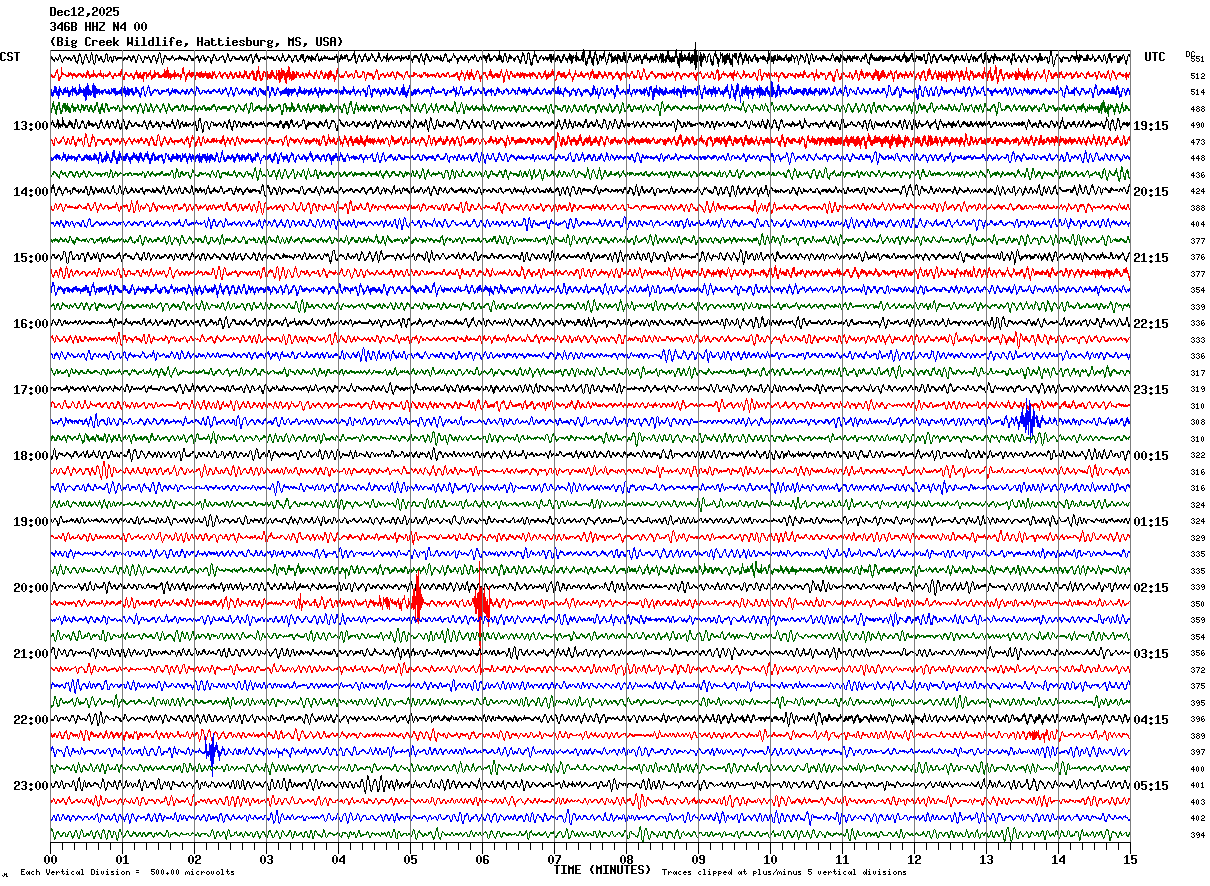Image resolution: width=1210 pixels, height=886 pixels.
Task: Click the 04:15 UTC time label
Action: click(1150, 720)
